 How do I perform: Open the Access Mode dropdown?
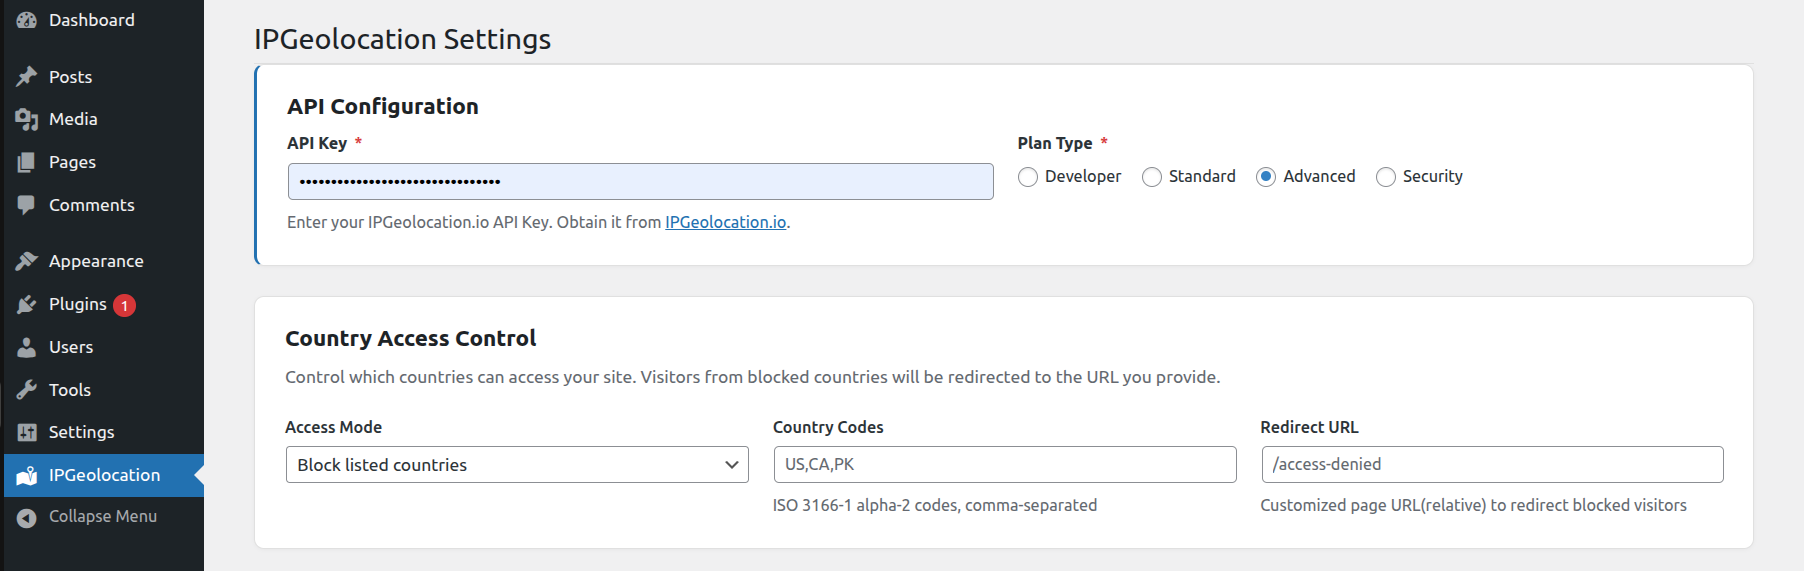(517, 465)
